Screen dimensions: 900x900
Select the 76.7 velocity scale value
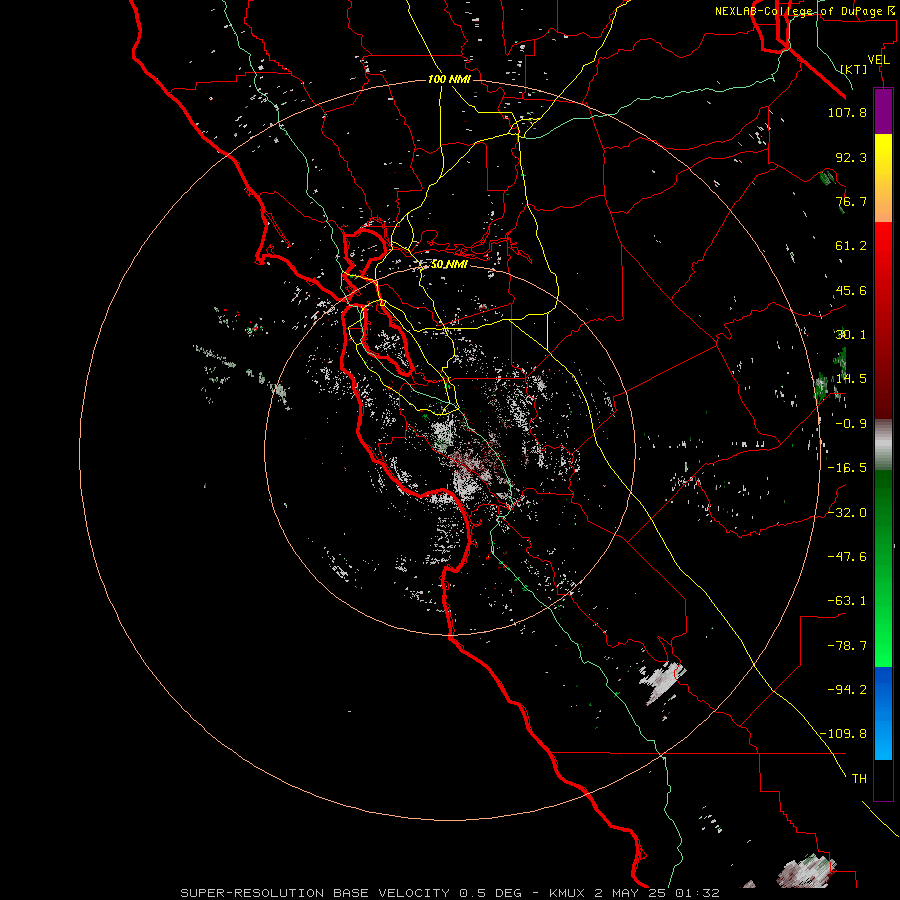point(851,201)
